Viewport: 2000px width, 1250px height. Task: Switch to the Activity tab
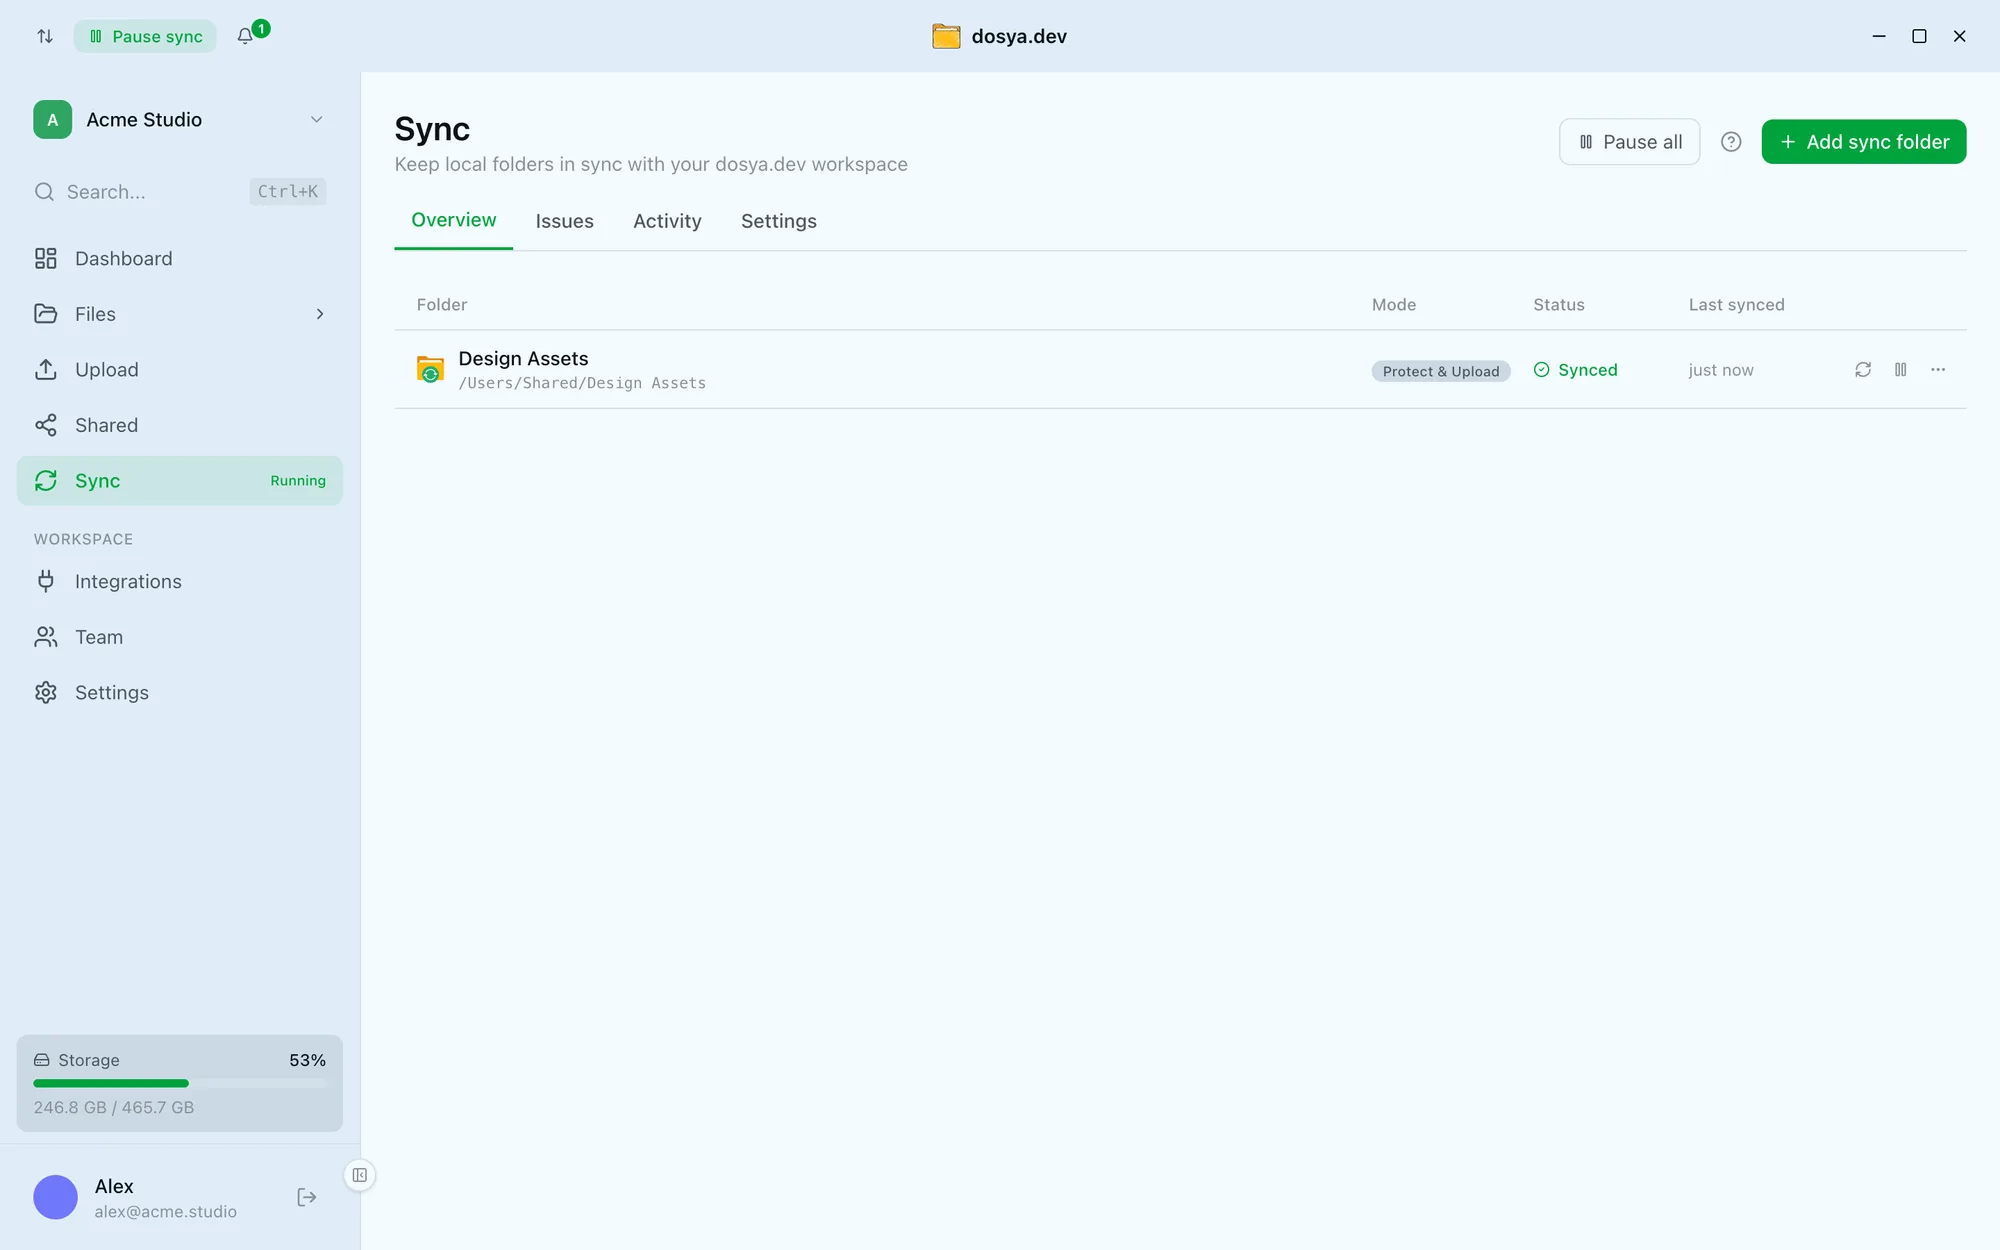click(667, 221)
